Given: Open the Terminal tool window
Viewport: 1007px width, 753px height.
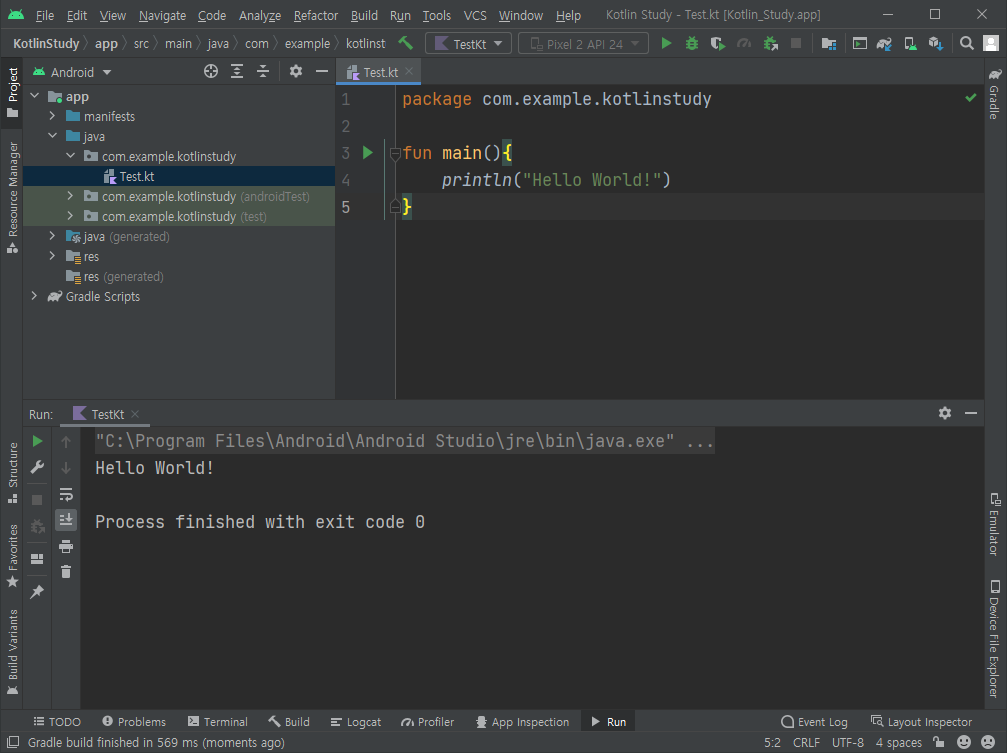Looking at the screenshot, I should [217, 722].
